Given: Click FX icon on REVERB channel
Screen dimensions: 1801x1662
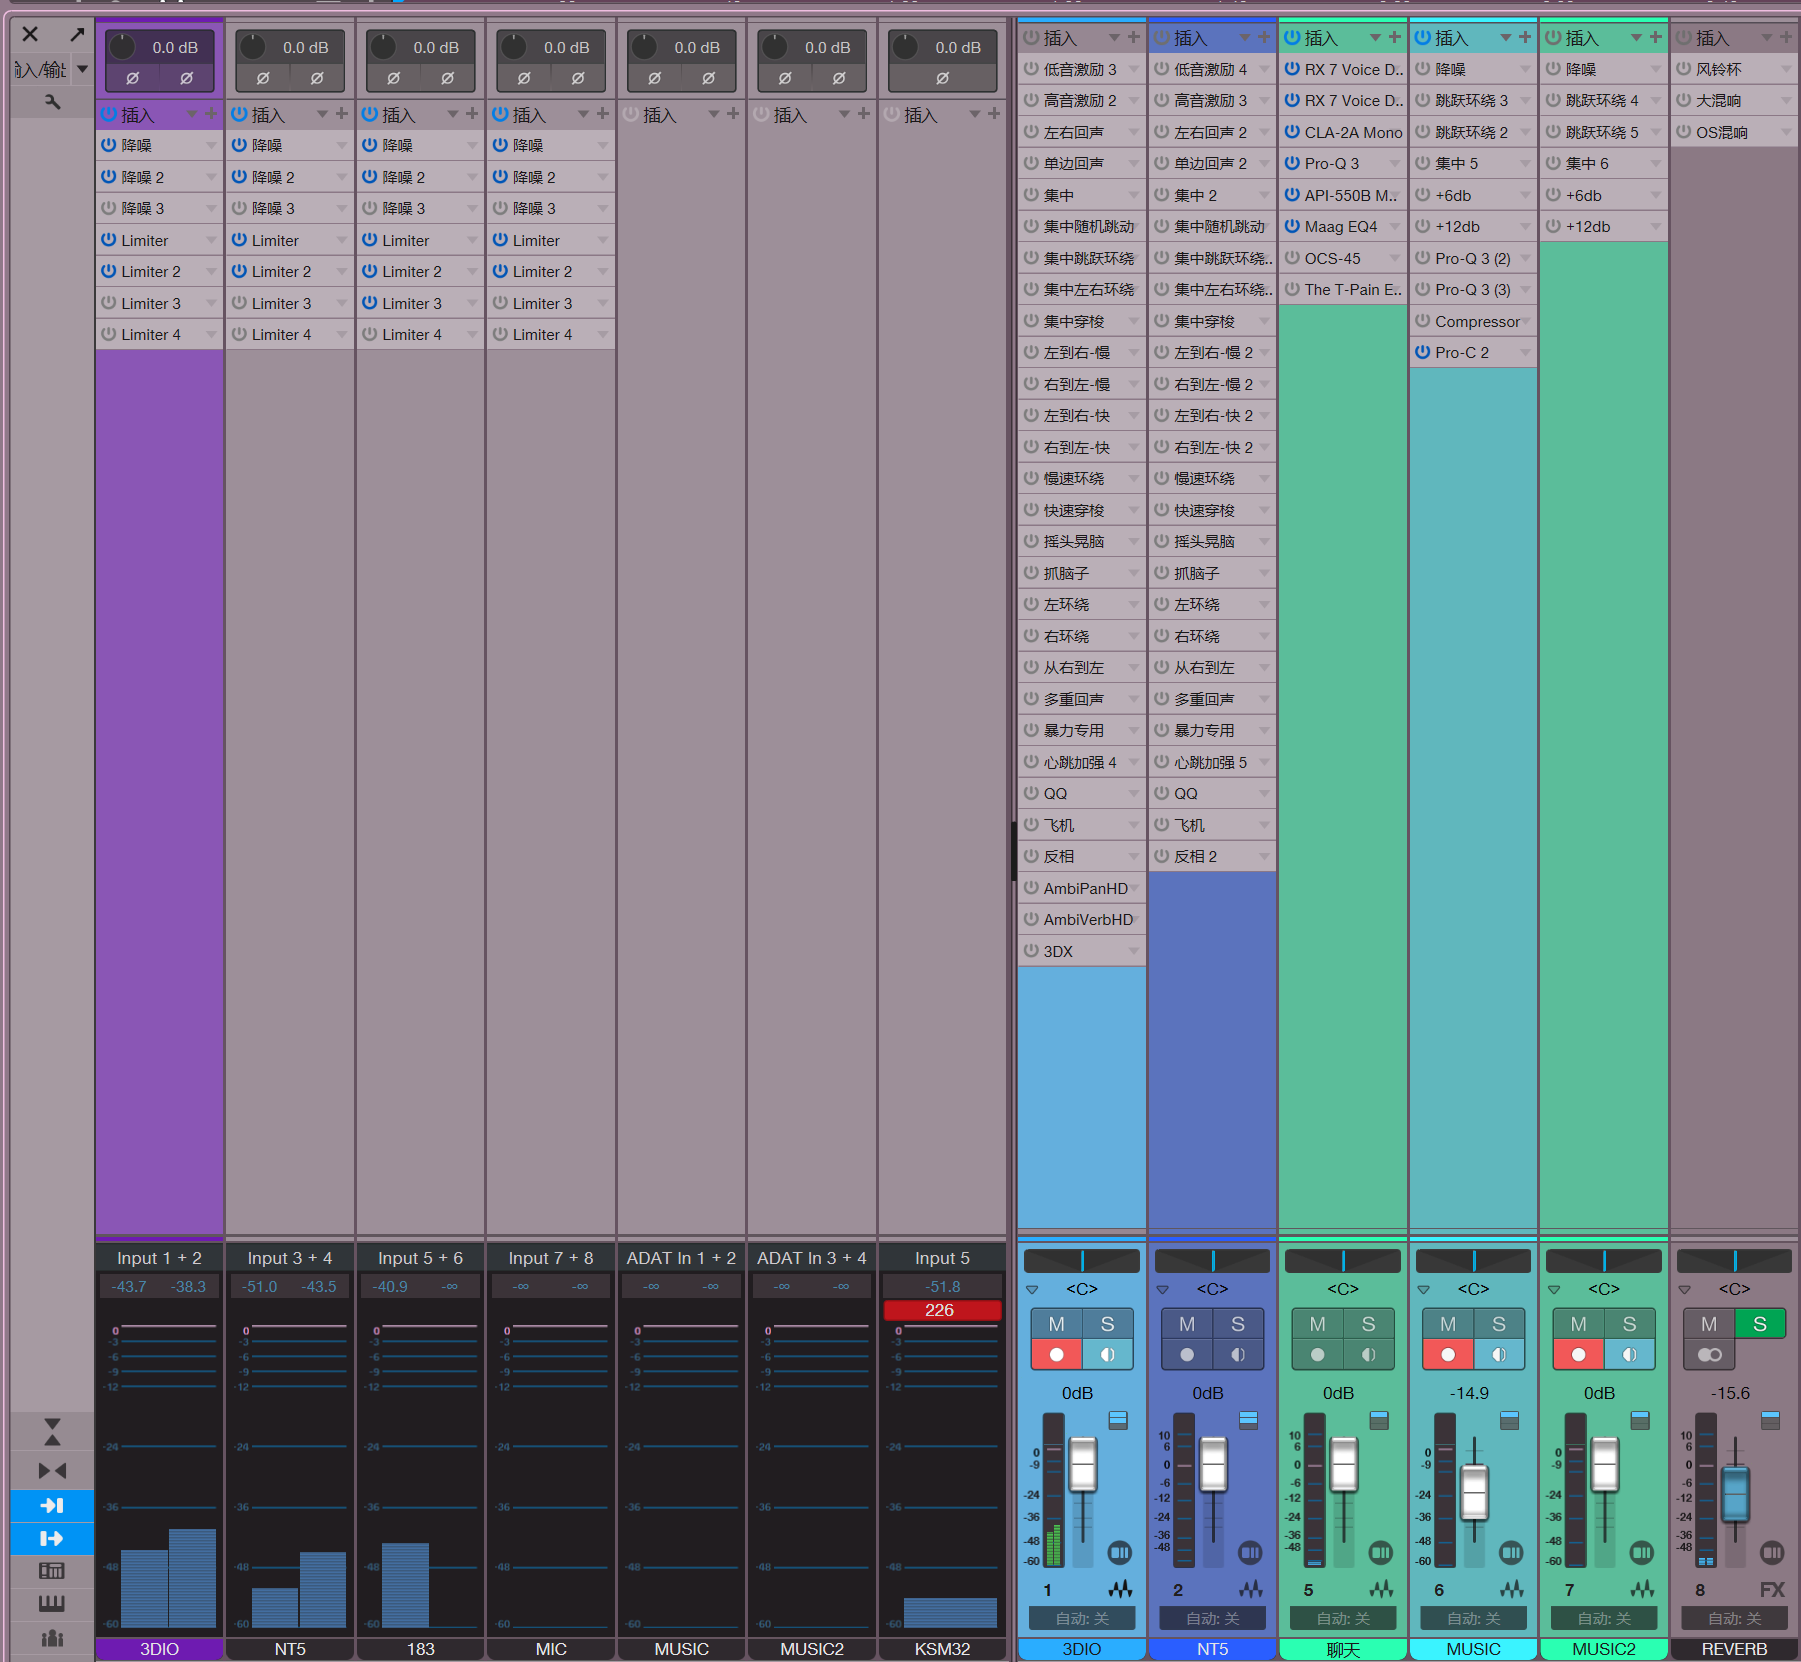Looking at the screenshot, I should pos(1771,1589).
